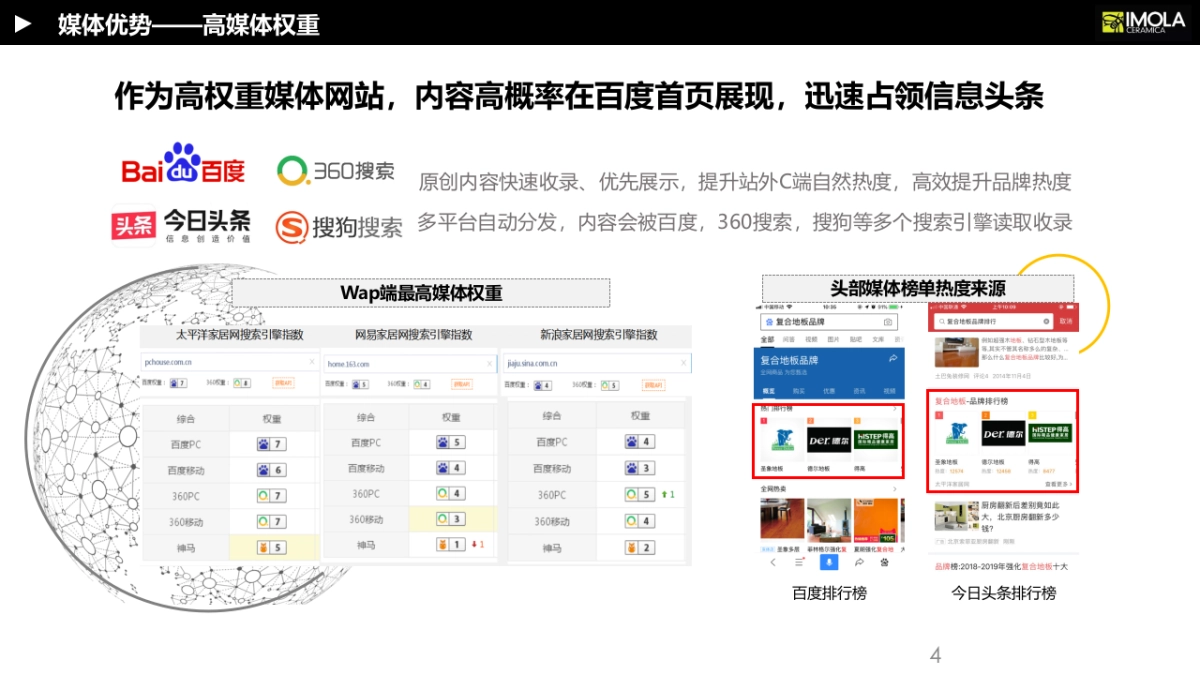Clear the pchouse.com.cn field with the X

coord(313,362)
